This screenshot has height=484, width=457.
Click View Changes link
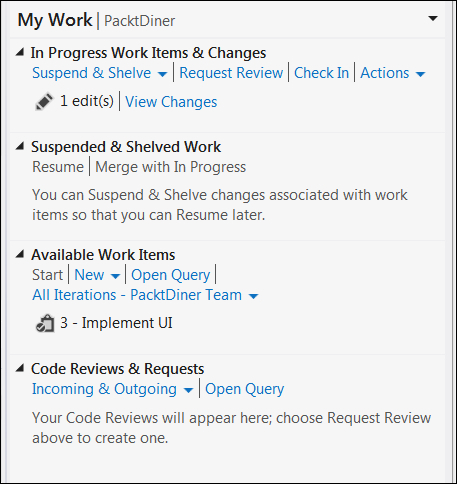(171, 102)
